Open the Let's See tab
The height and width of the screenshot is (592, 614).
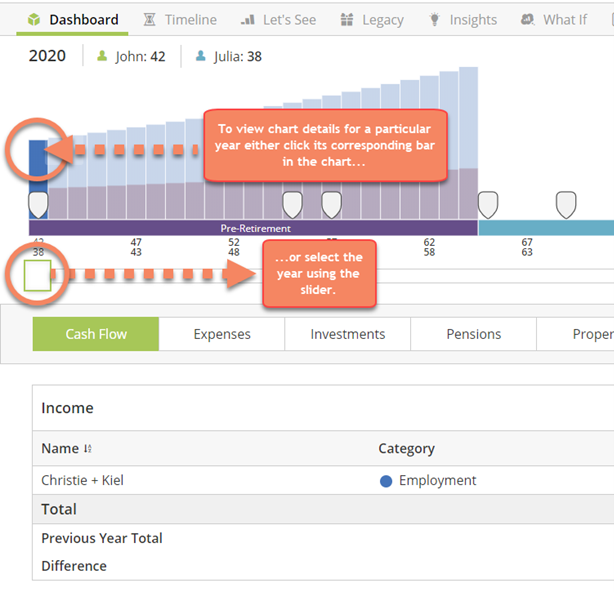tap(278, 20)
